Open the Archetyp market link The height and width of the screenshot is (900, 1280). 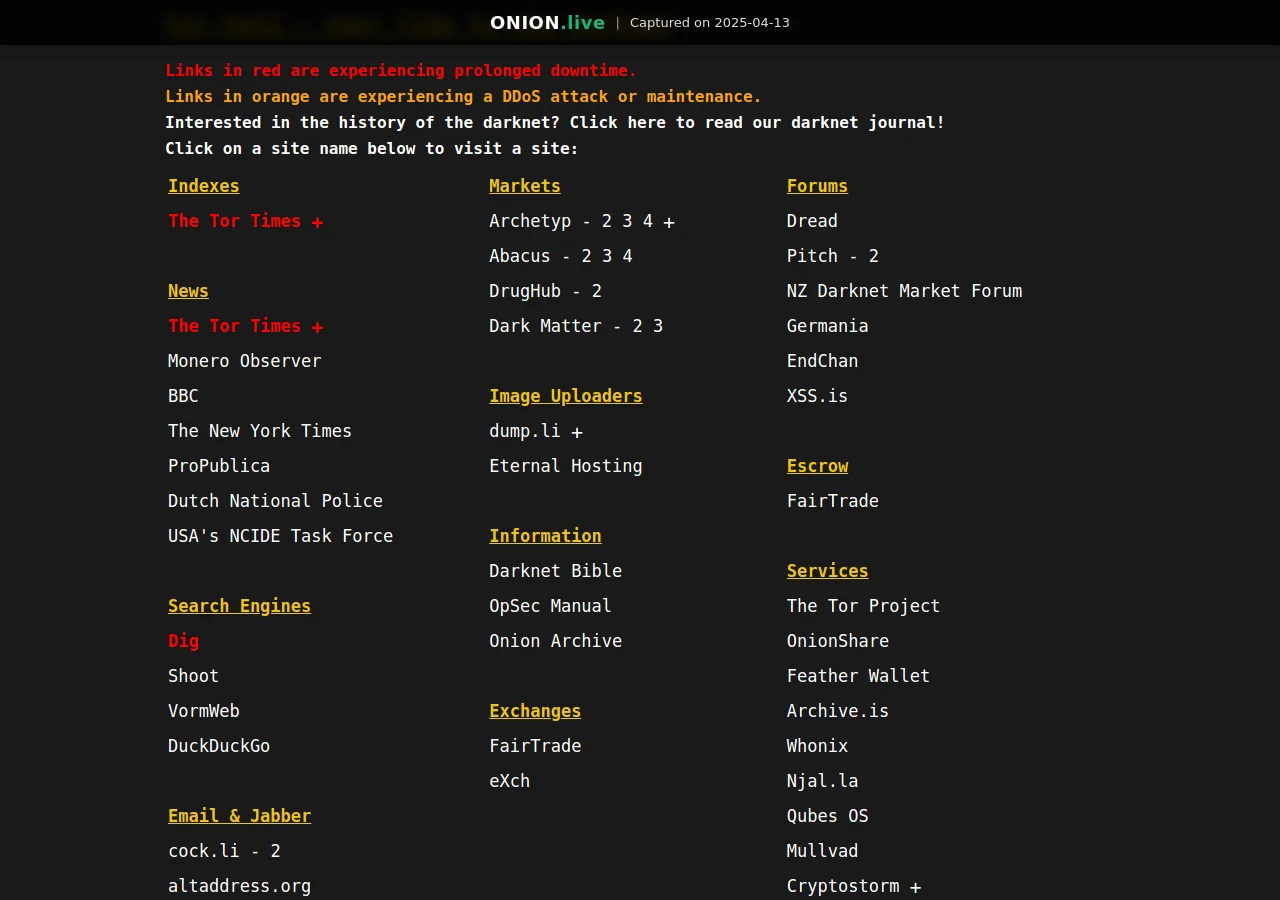pyautogui.click(x=530, y=221)
